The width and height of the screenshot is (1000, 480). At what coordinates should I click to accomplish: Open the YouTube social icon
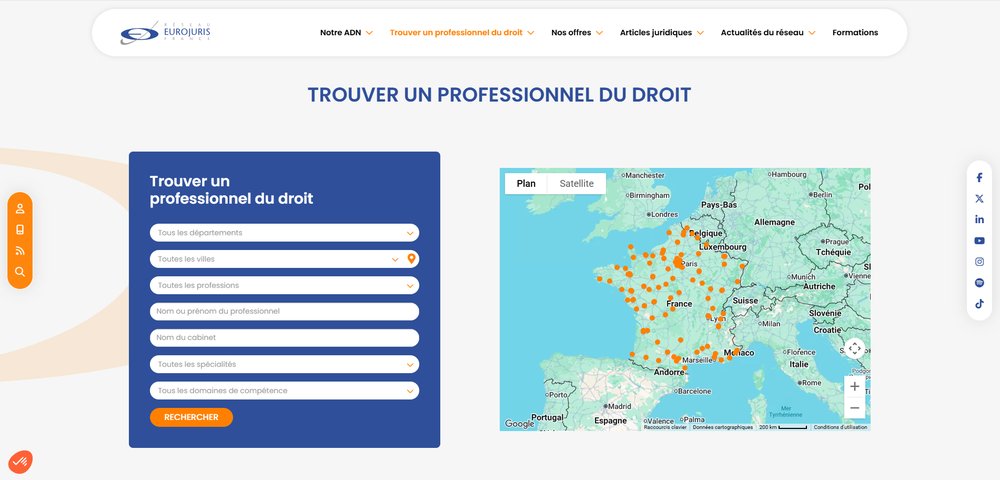[x=980, y=240]
